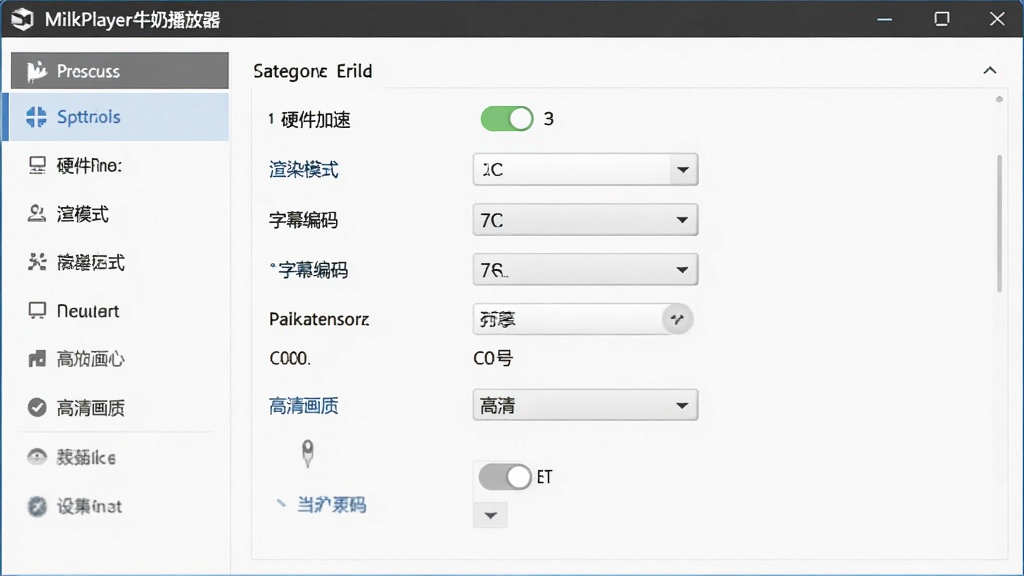Toggle the ET switch
Screen dimensions: 1024x576
click(x=505, y=477)
